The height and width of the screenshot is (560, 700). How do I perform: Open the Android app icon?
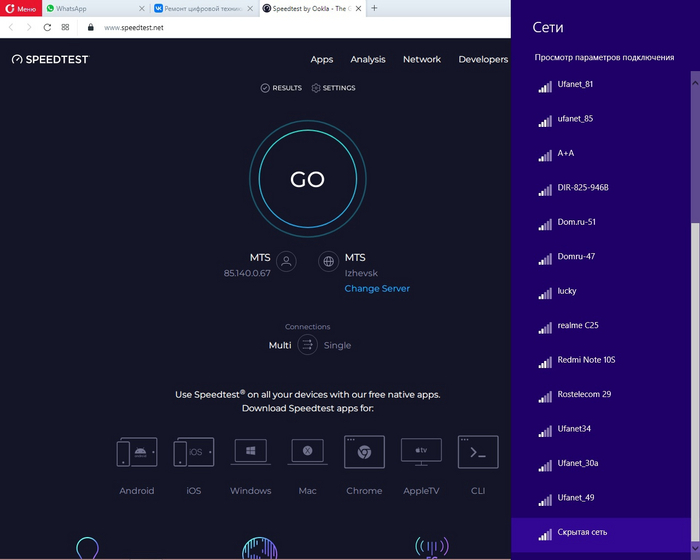[137, 452]
